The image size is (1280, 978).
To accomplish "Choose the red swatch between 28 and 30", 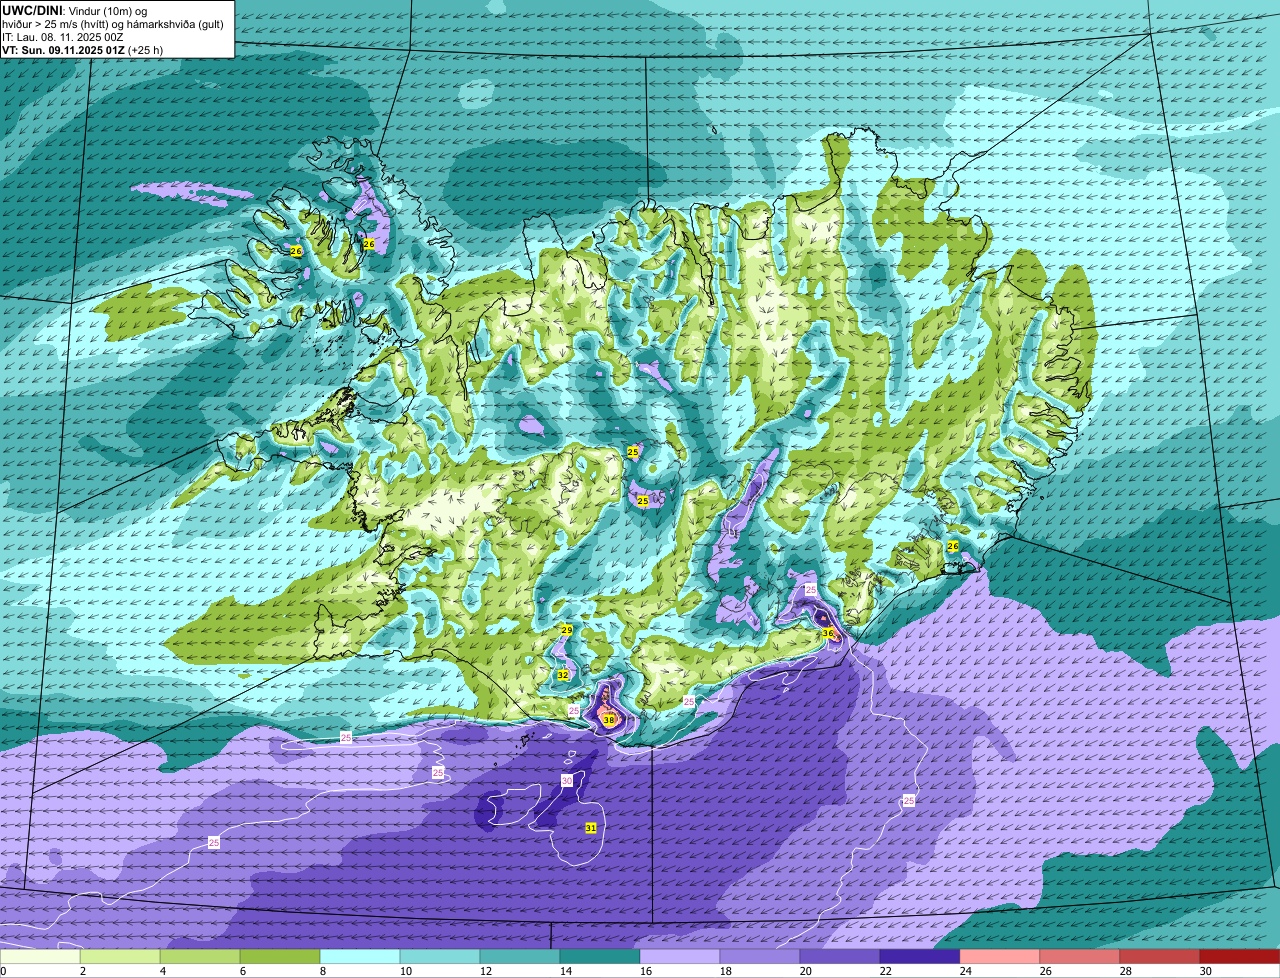I will 1160,957.
